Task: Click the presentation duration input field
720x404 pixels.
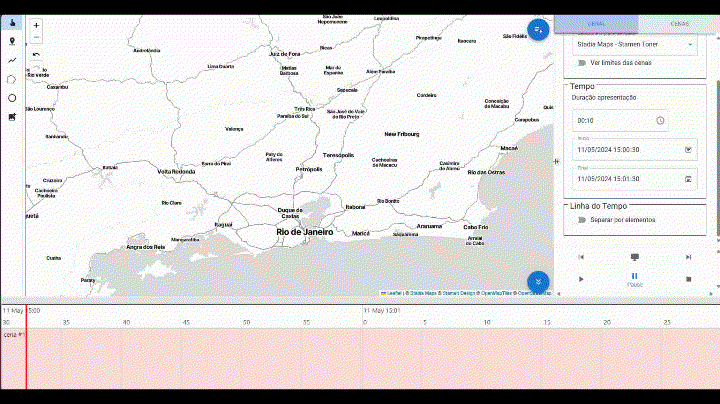Action: click(x=612, y=120)
